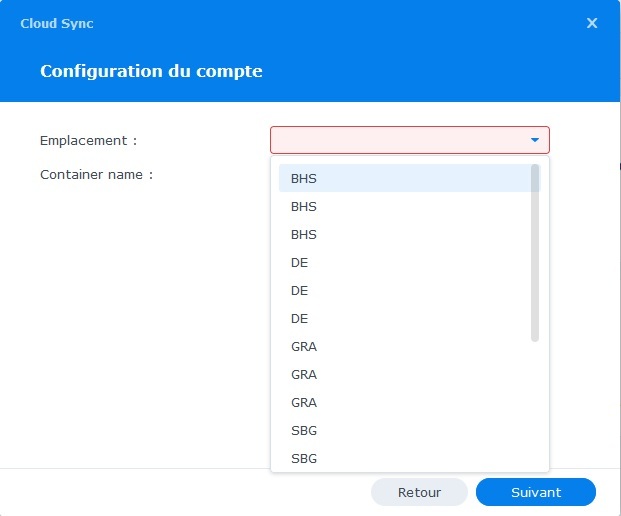The width and height of the screenshot is (621, 516).
Task: Pick the third BHS location
Action: (x=304, y=235)
